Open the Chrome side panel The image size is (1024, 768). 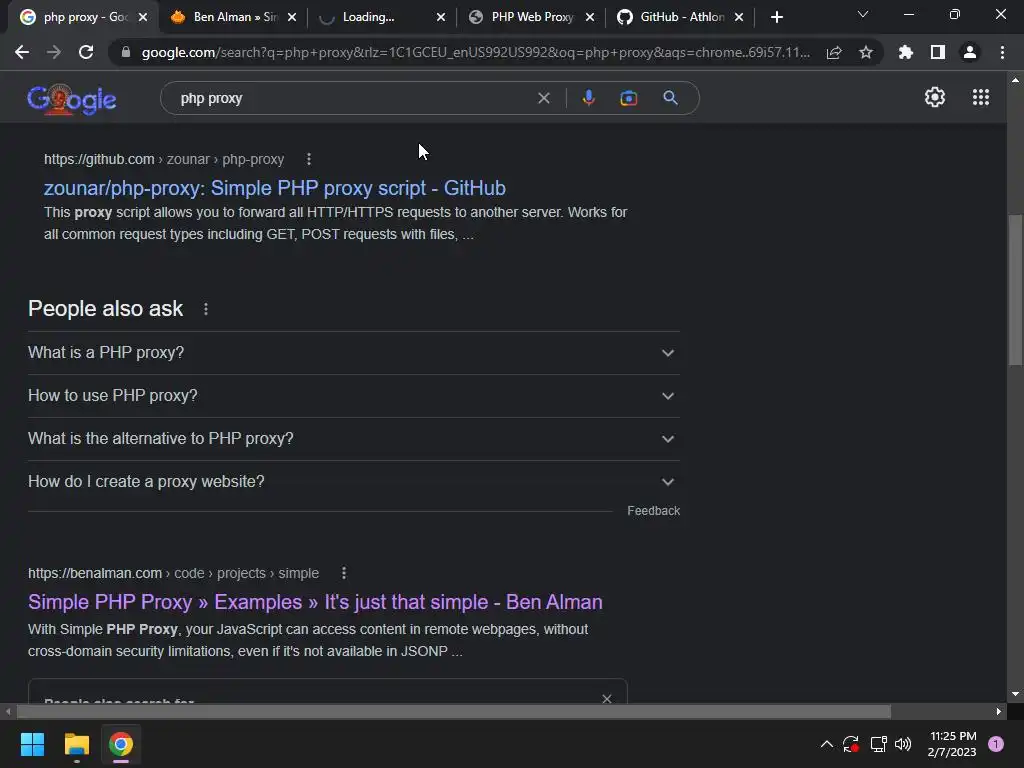coord(938,52)
